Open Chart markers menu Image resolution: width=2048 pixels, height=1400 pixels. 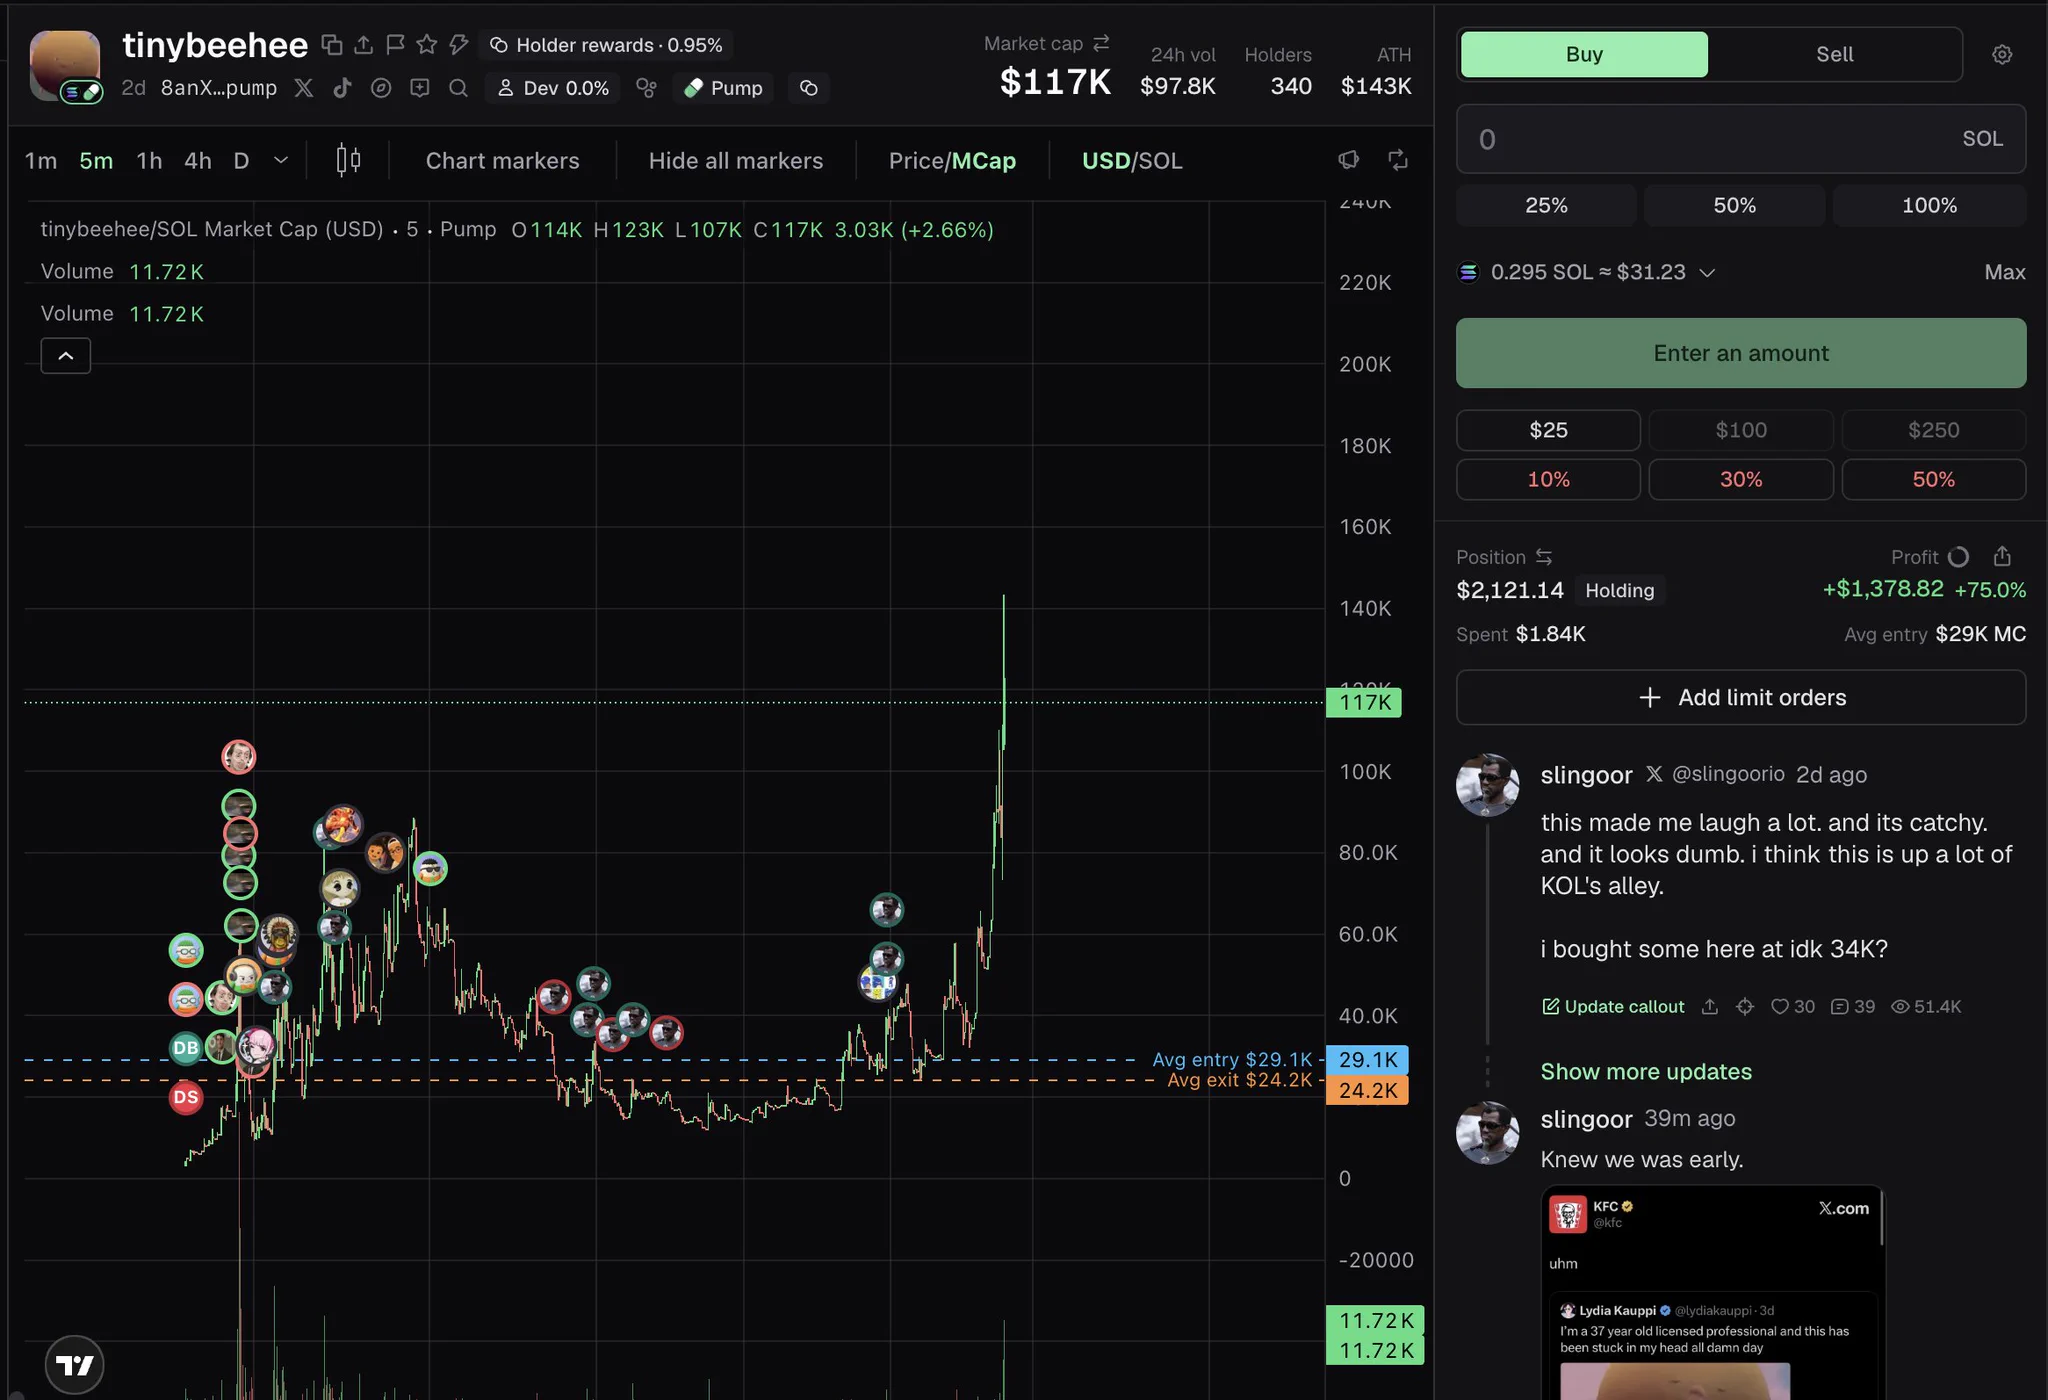[502, 161]
